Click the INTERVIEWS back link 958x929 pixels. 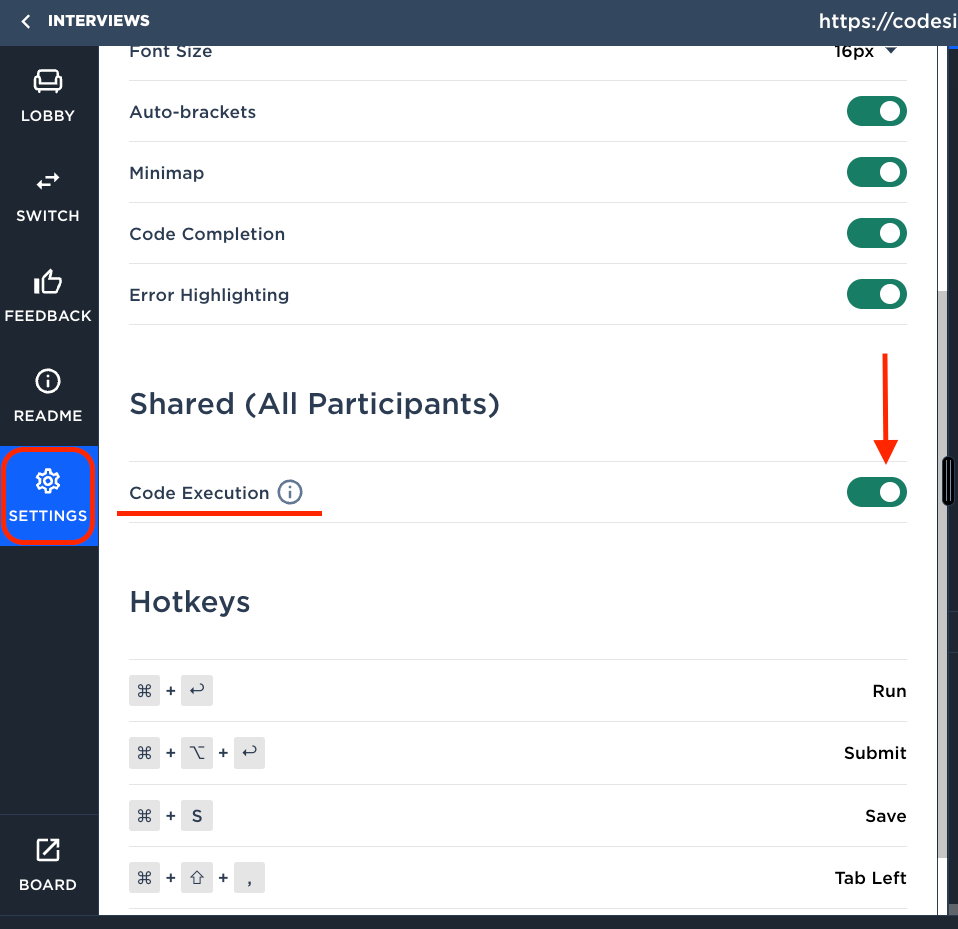[x=98, y=21]
